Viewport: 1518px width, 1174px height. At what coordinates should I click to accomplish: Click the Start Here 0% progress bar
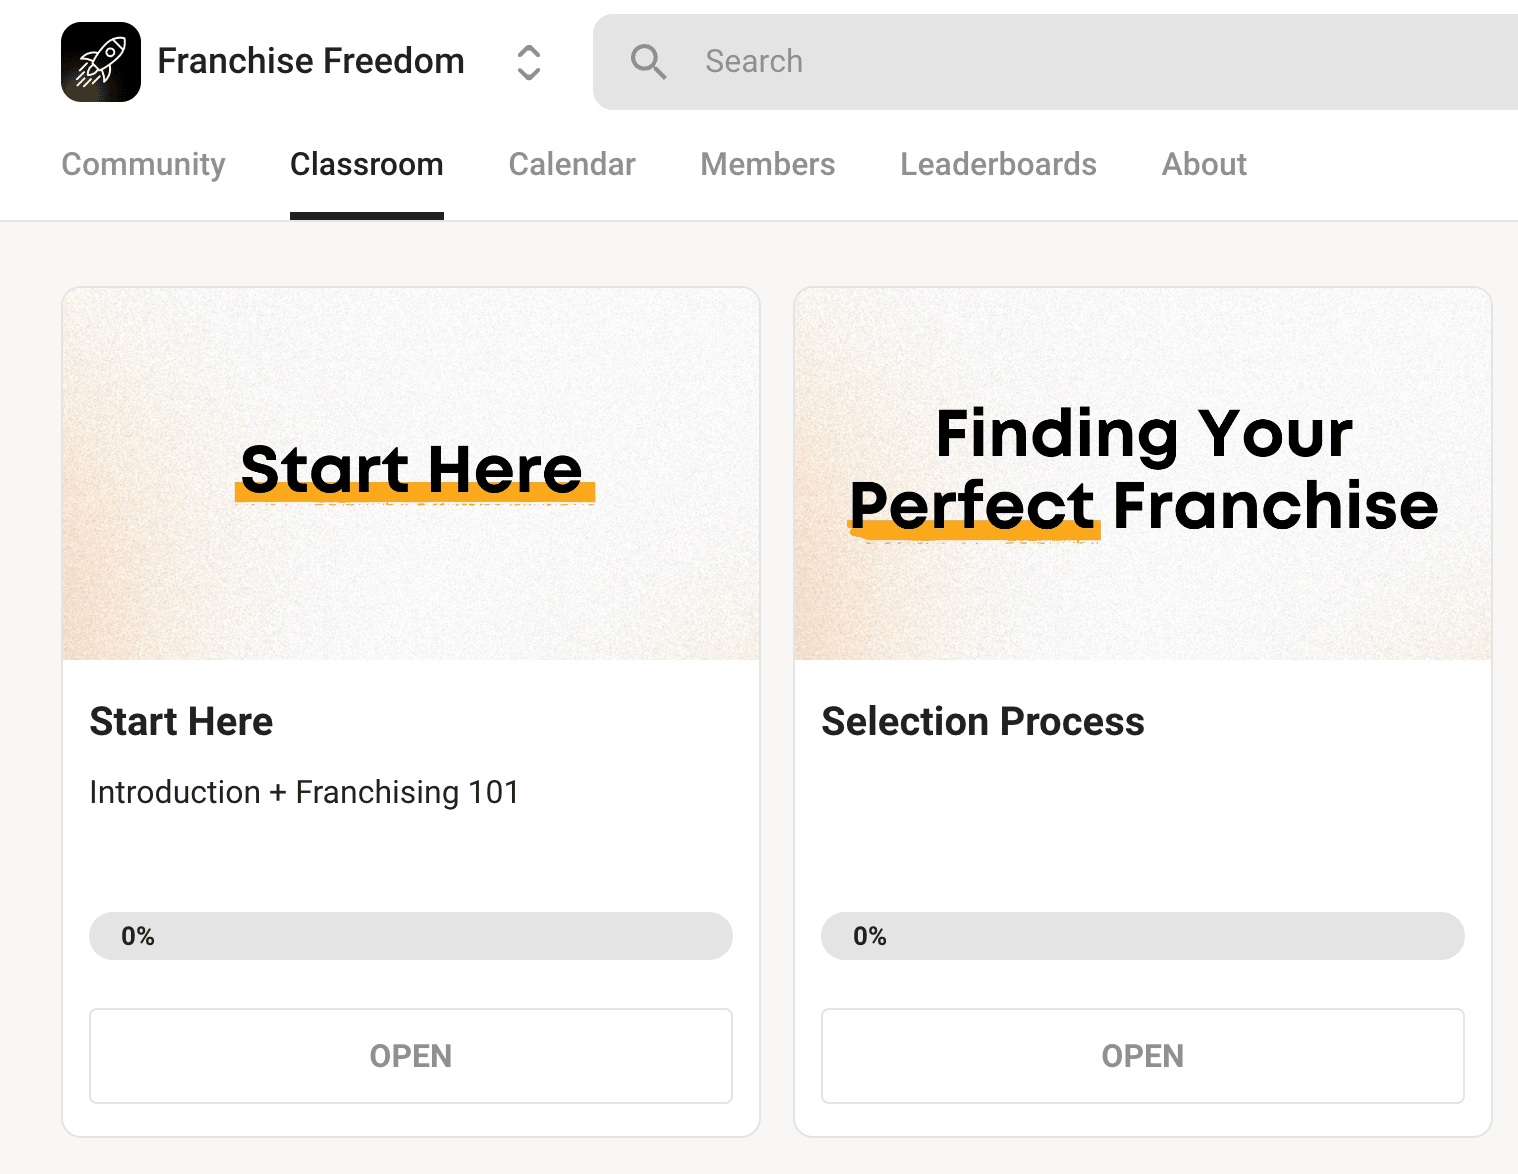tap(411, 936)
